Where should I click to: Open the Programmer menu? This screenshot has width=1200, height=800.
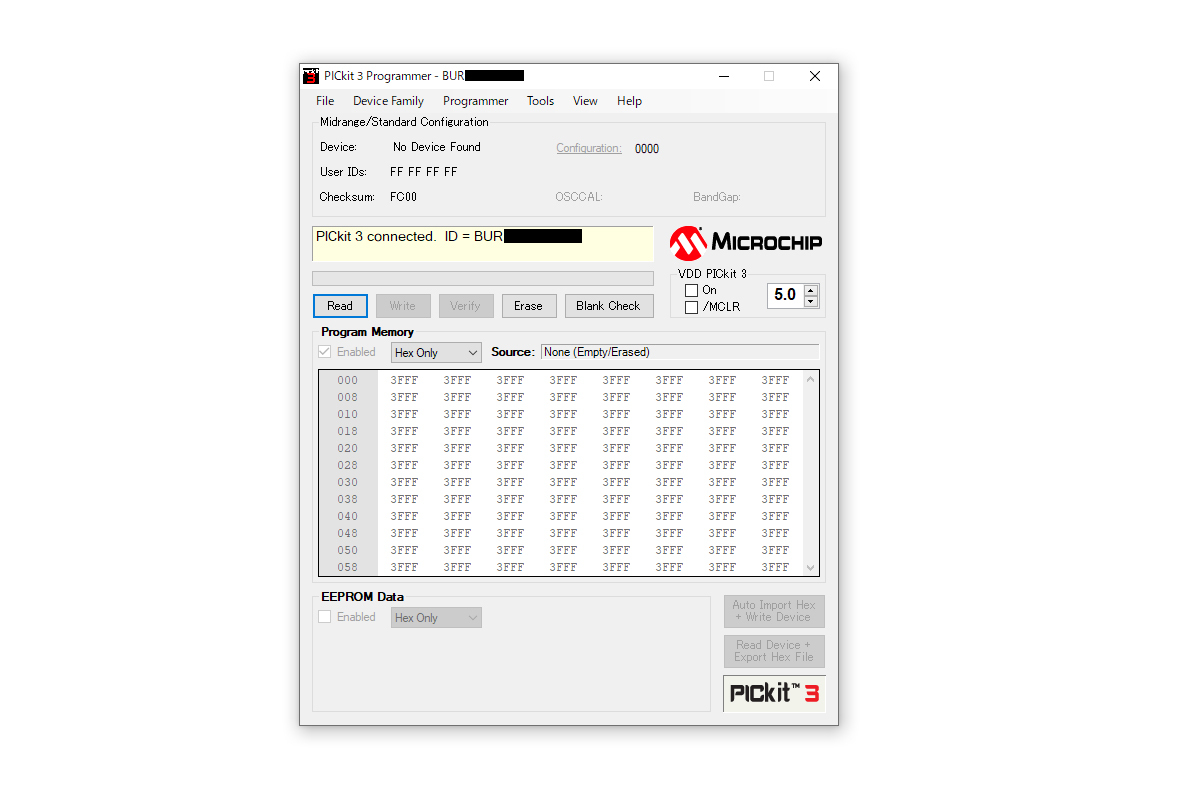point(475,101)
